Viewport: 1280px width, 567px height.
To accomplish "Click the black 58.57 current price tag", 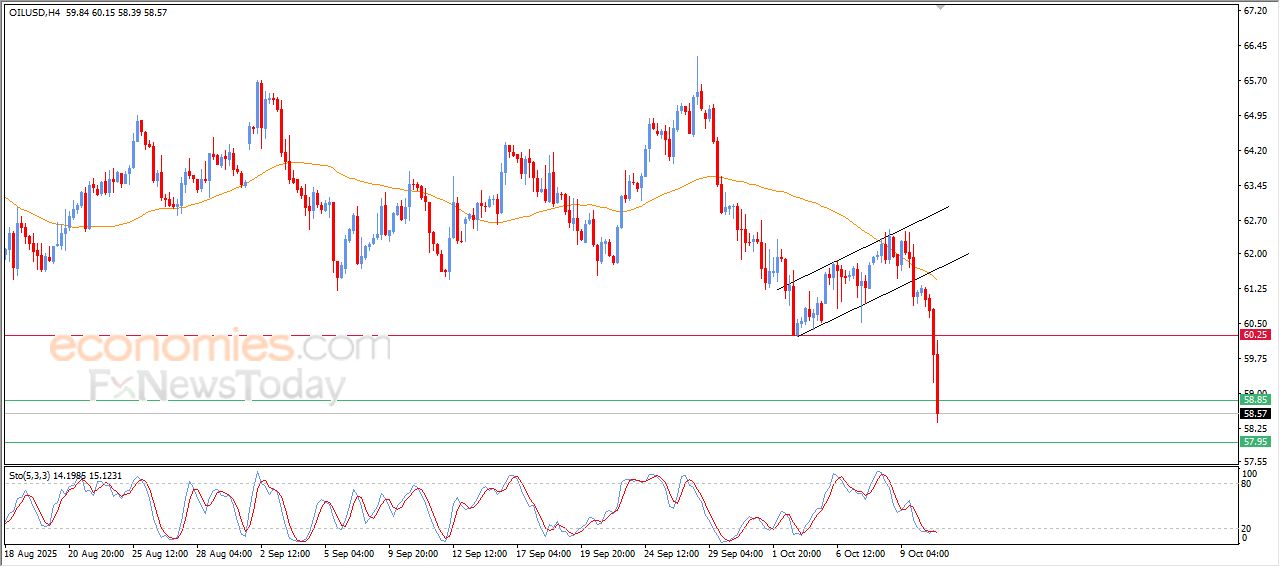I will click(1255, 413).
